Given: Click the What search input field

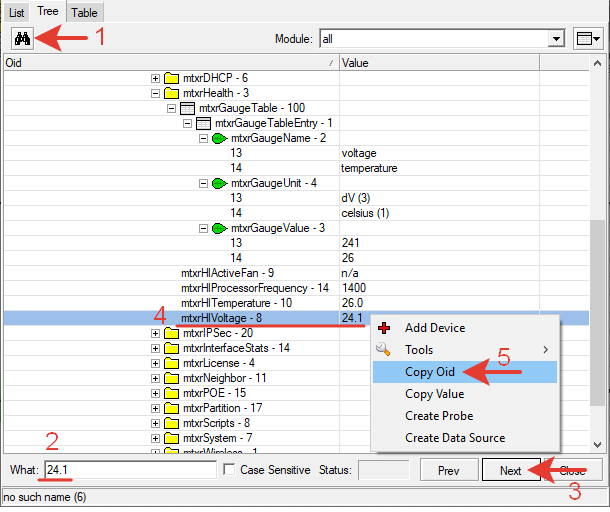Looking at the screenshot, I should (x=128, y=469).
